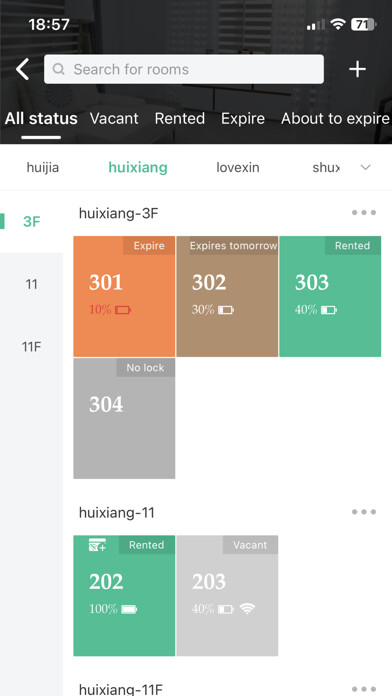392x696 pixels.
Task: Open rented room 303
Action: click(x=330, y=296)
